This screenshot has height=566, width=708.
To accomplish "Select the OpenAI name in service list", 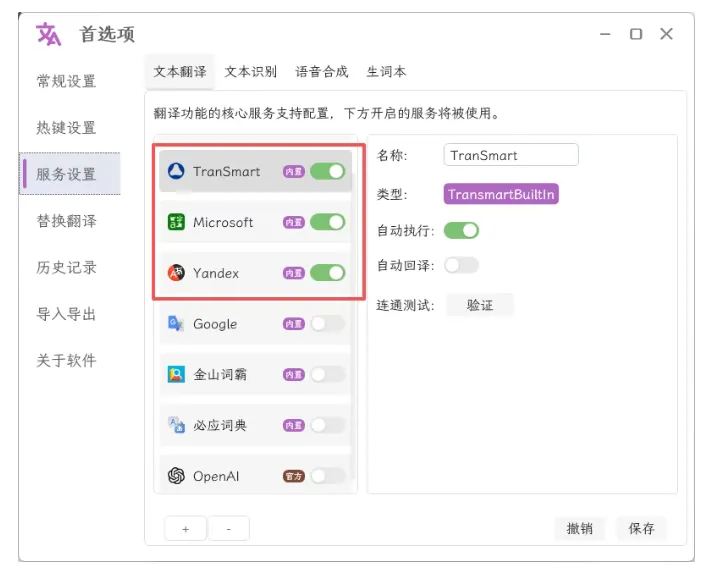I will (x=216, y=476).
